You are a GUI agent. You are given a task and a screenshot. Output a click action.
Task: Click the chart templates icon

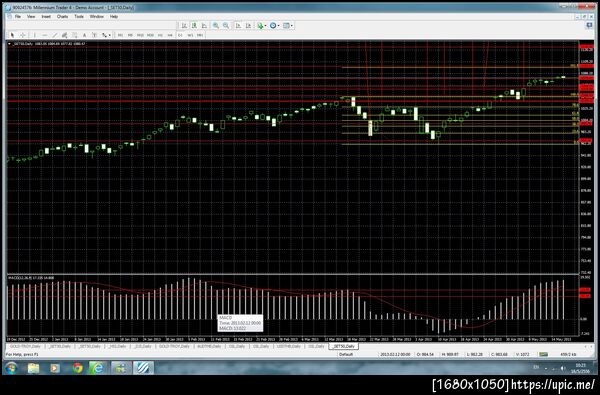(286, 26)
